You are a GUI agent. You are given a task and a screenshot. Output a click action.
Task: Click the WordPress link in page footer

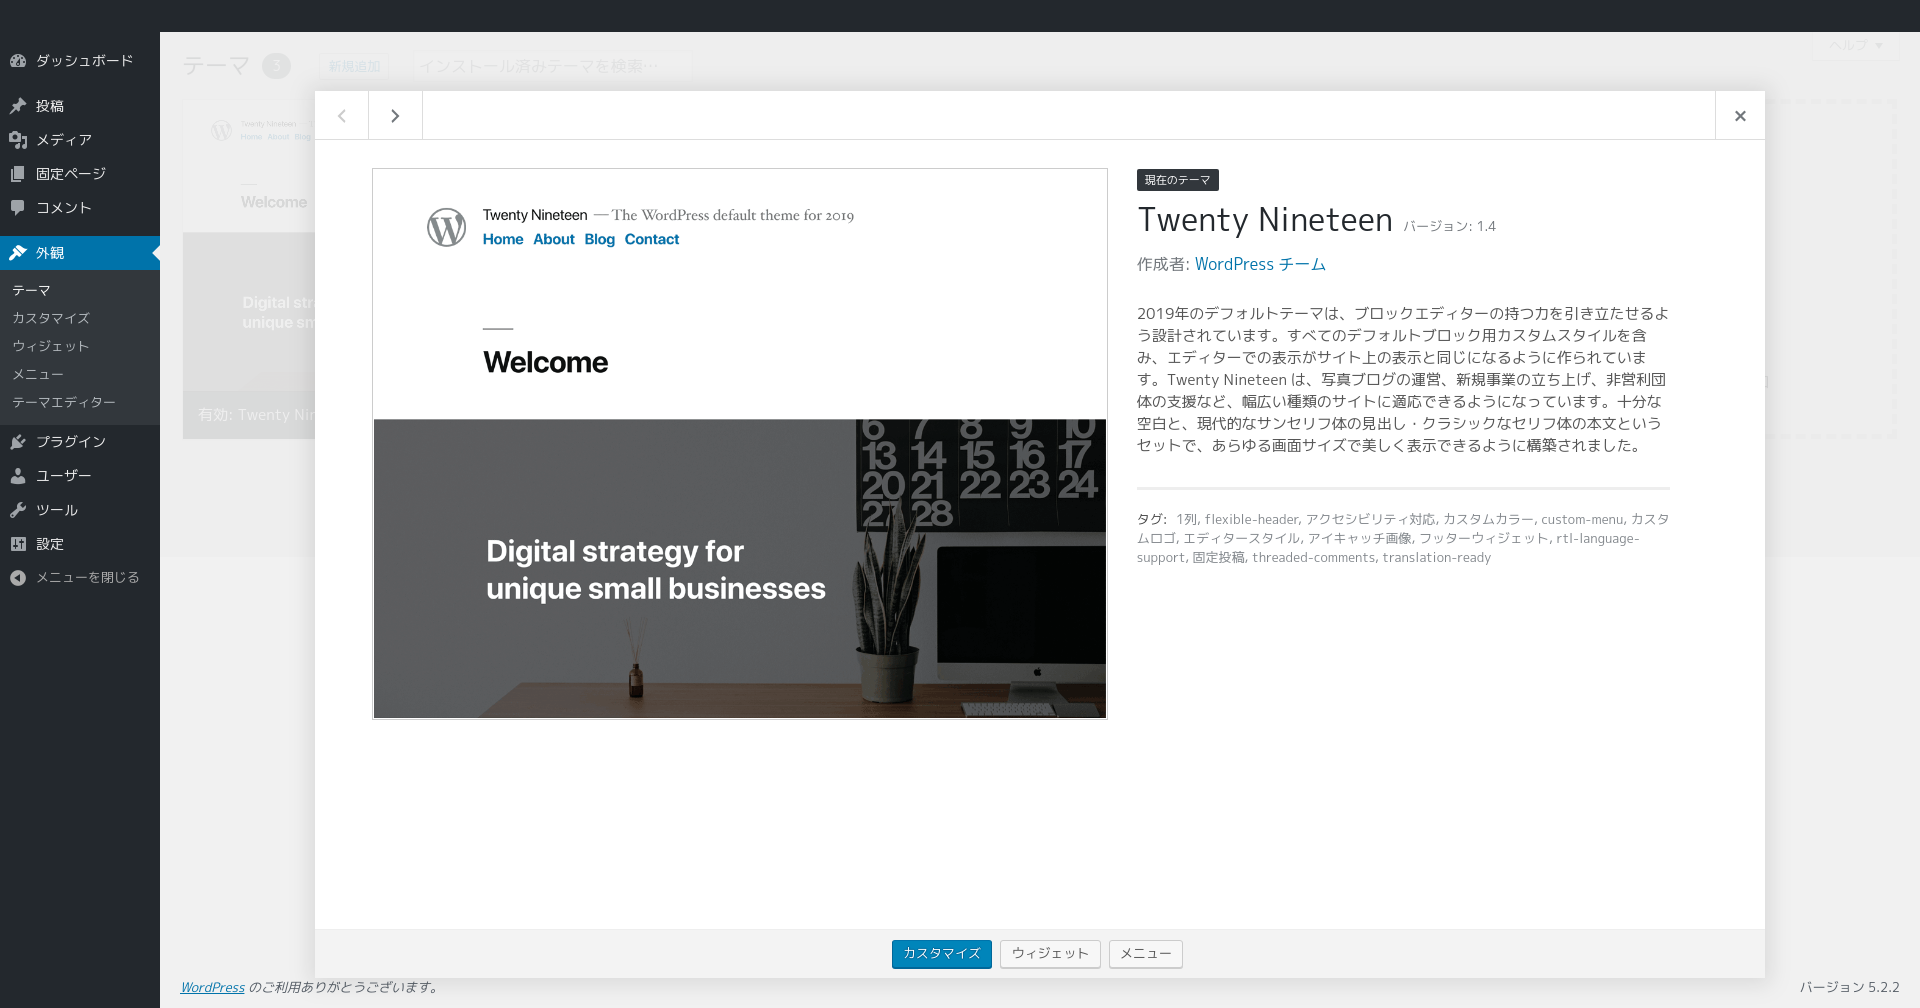coord(213,987)
